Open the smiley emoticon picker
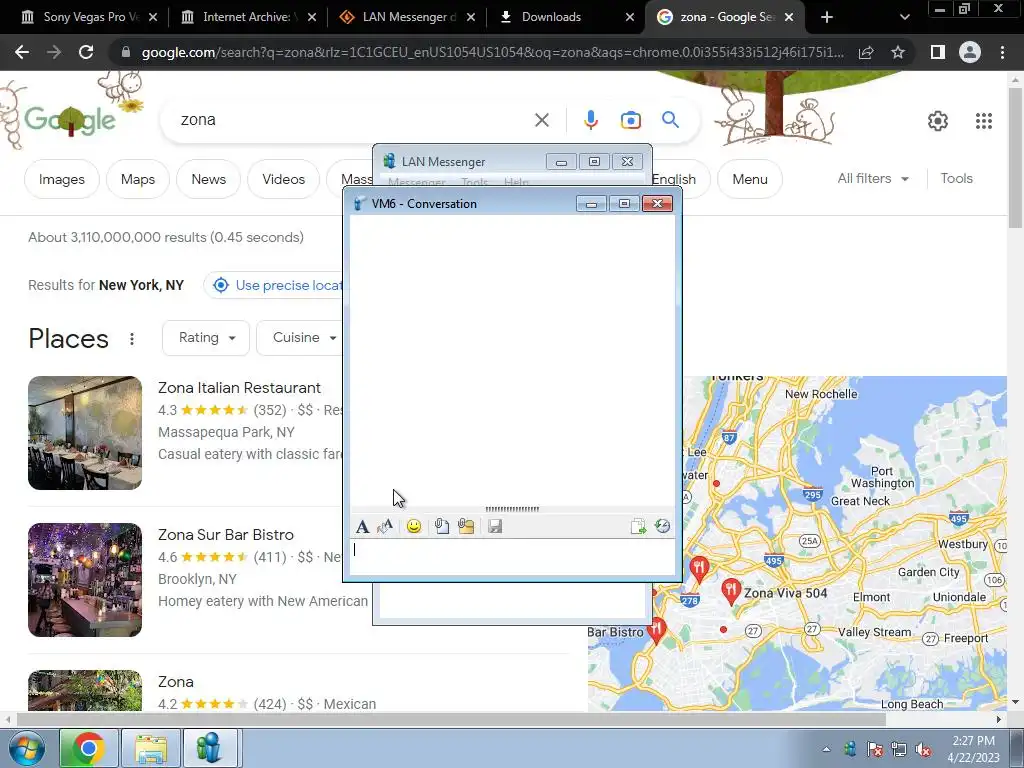The image size is (1024, 768). [413, 526]
